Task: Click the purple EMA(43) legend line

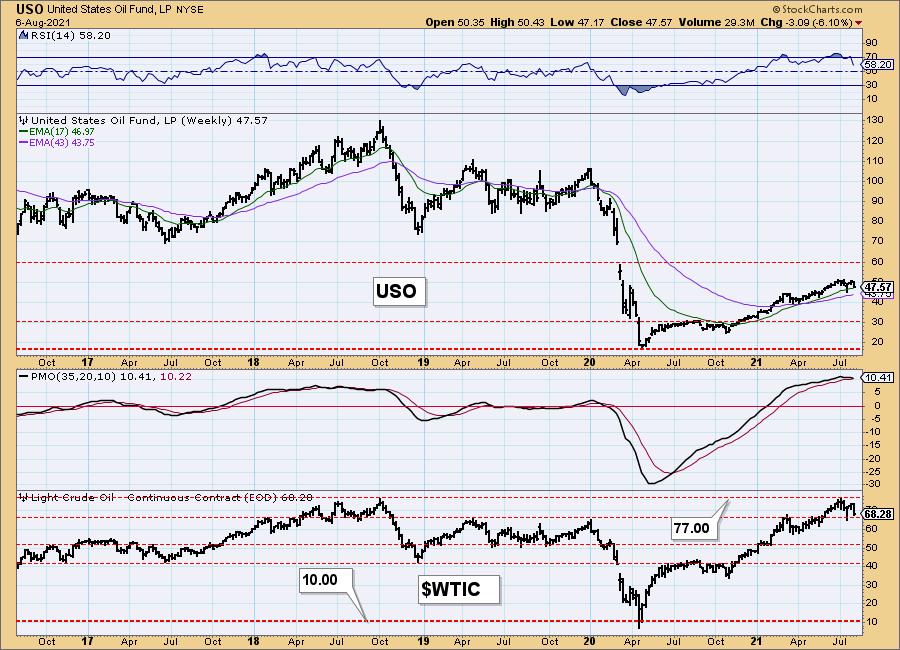Action: coord(24,142)
